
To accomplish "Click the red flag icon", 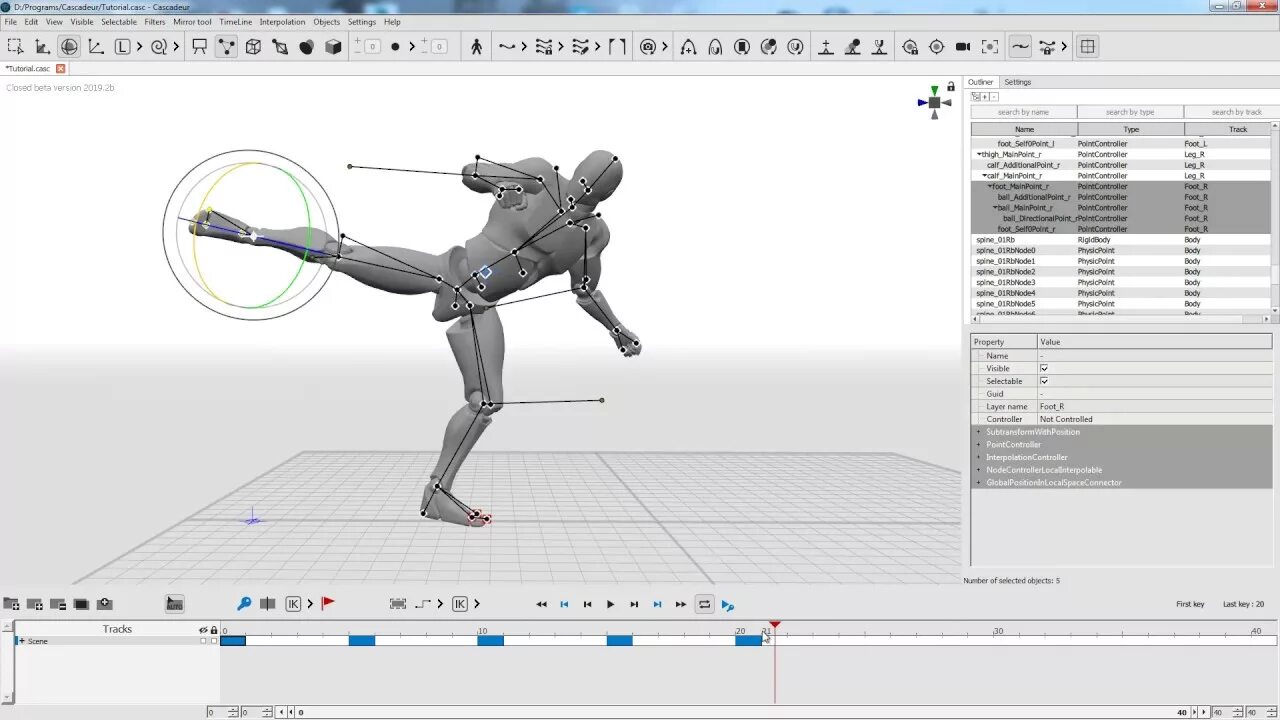I will tap(328, 603).
